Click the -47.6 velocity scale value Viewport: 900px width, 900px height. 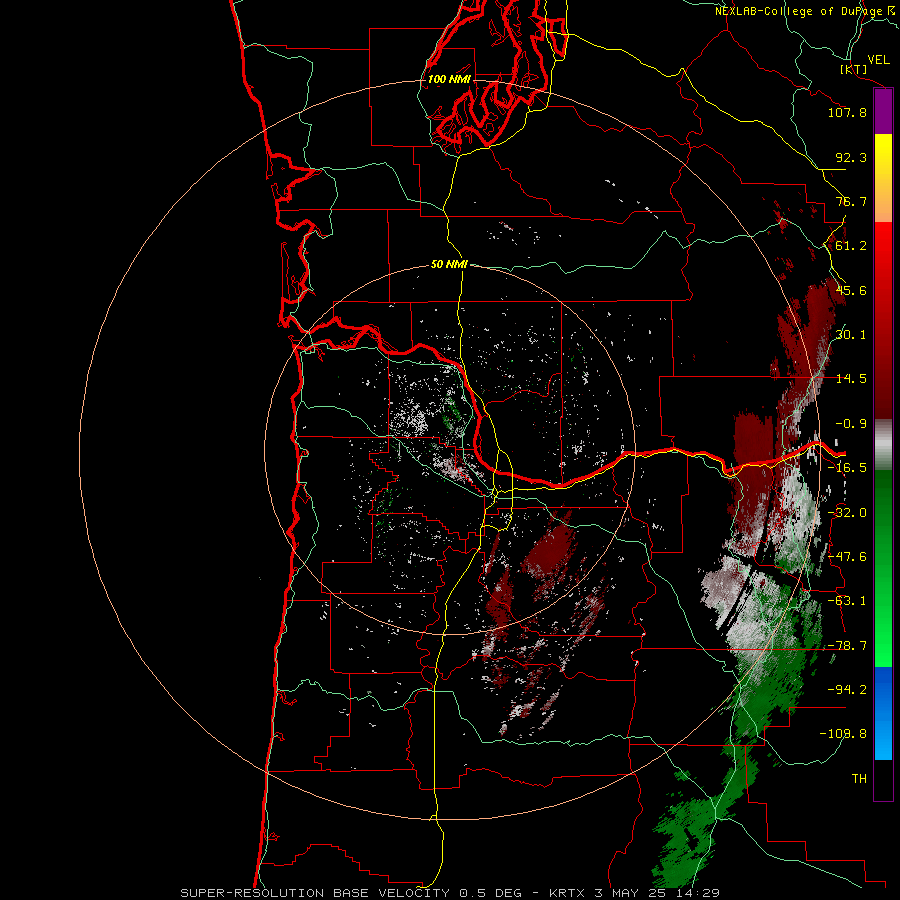847,557
